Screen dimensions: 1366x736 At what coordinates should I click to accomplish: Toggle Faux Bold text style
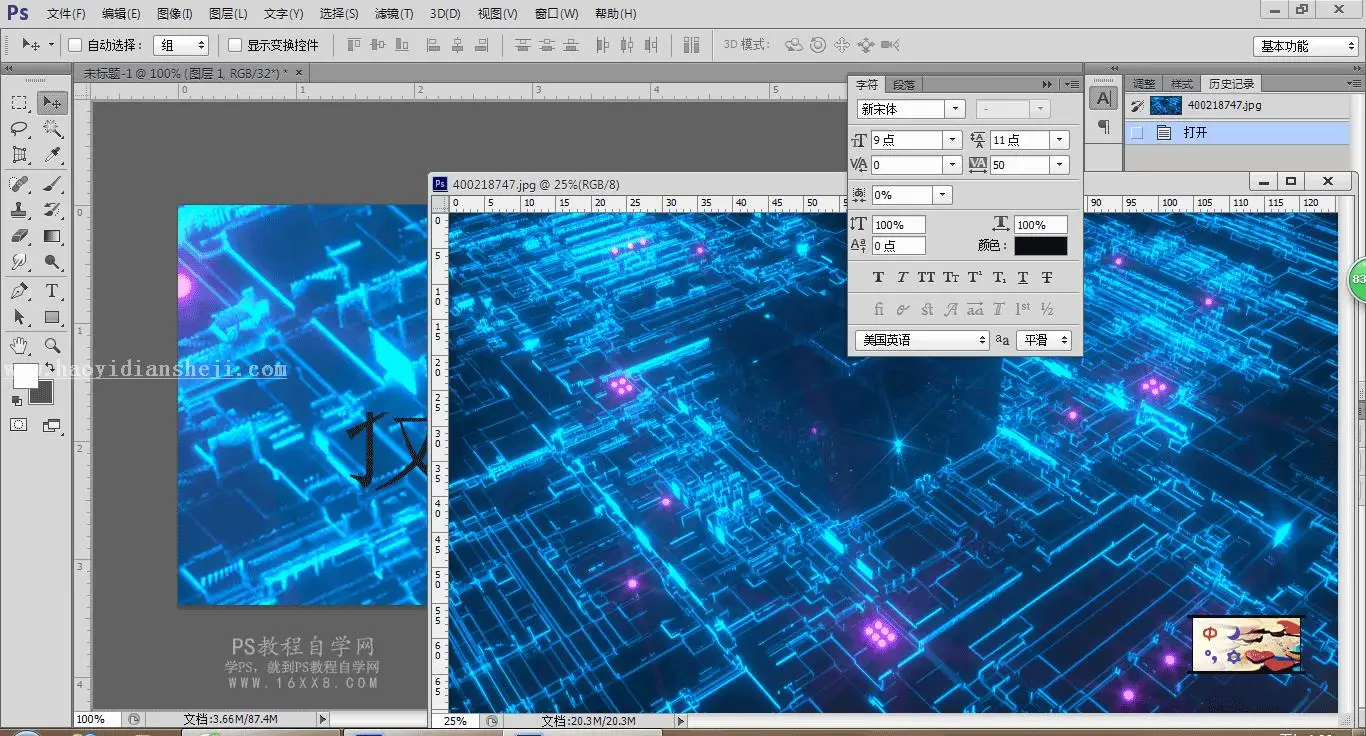(879, 277)
